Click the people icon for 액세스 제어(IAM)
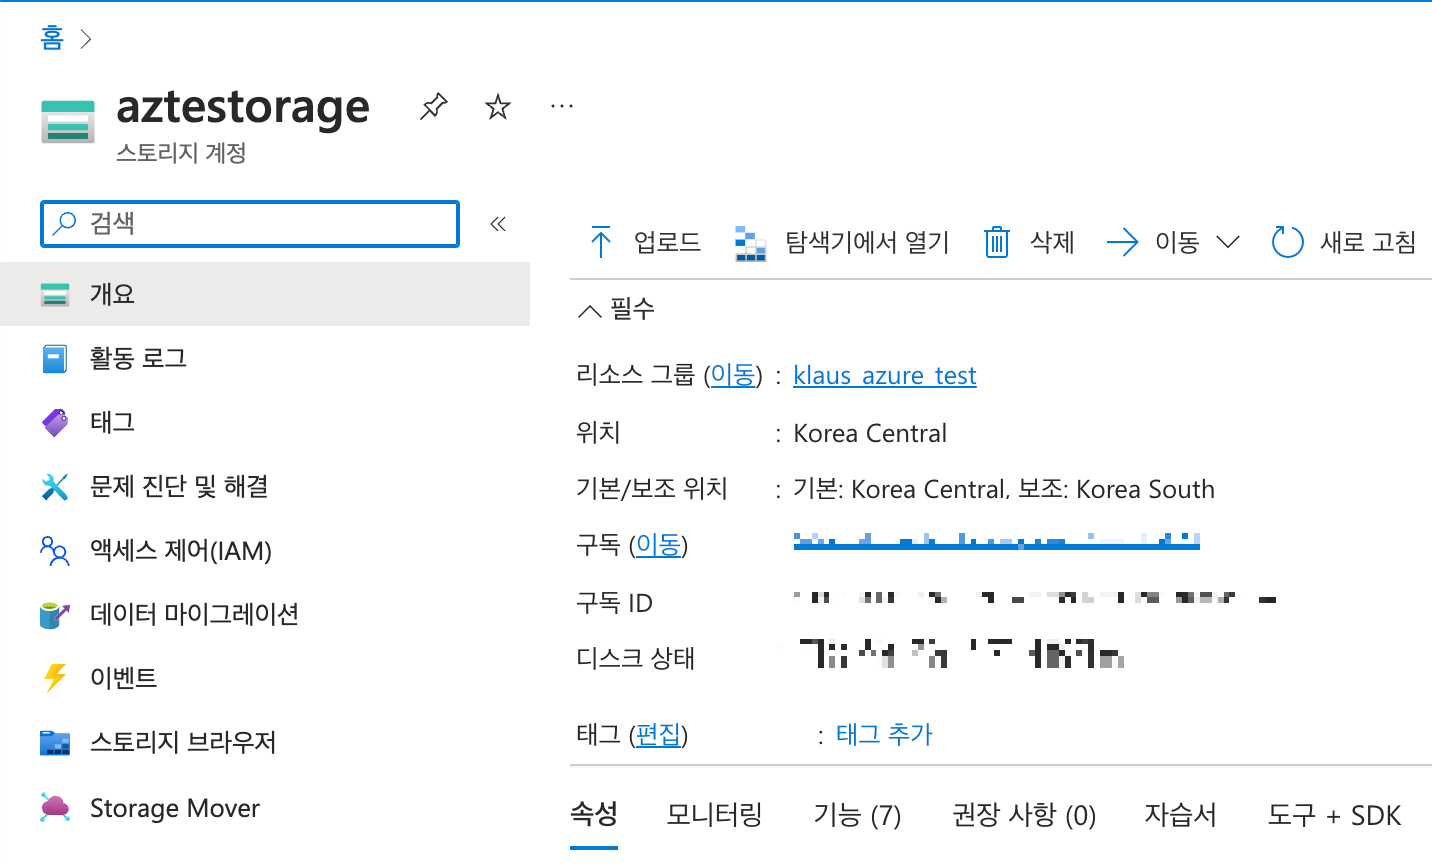The width and height of the screenshot is (1432, 868). click(55, 551)
